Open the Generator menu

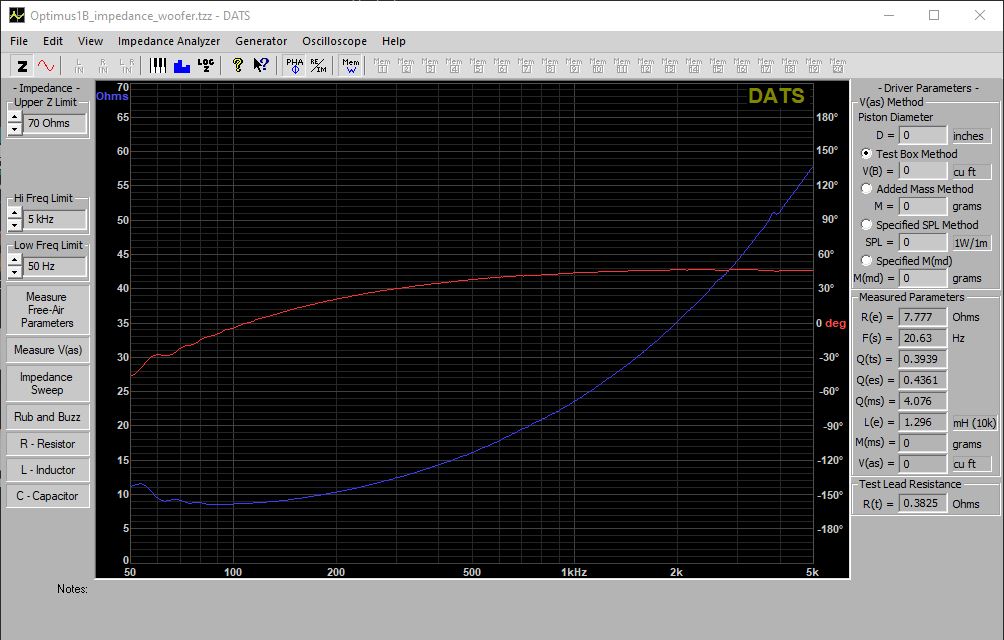[x=261, y=41]
